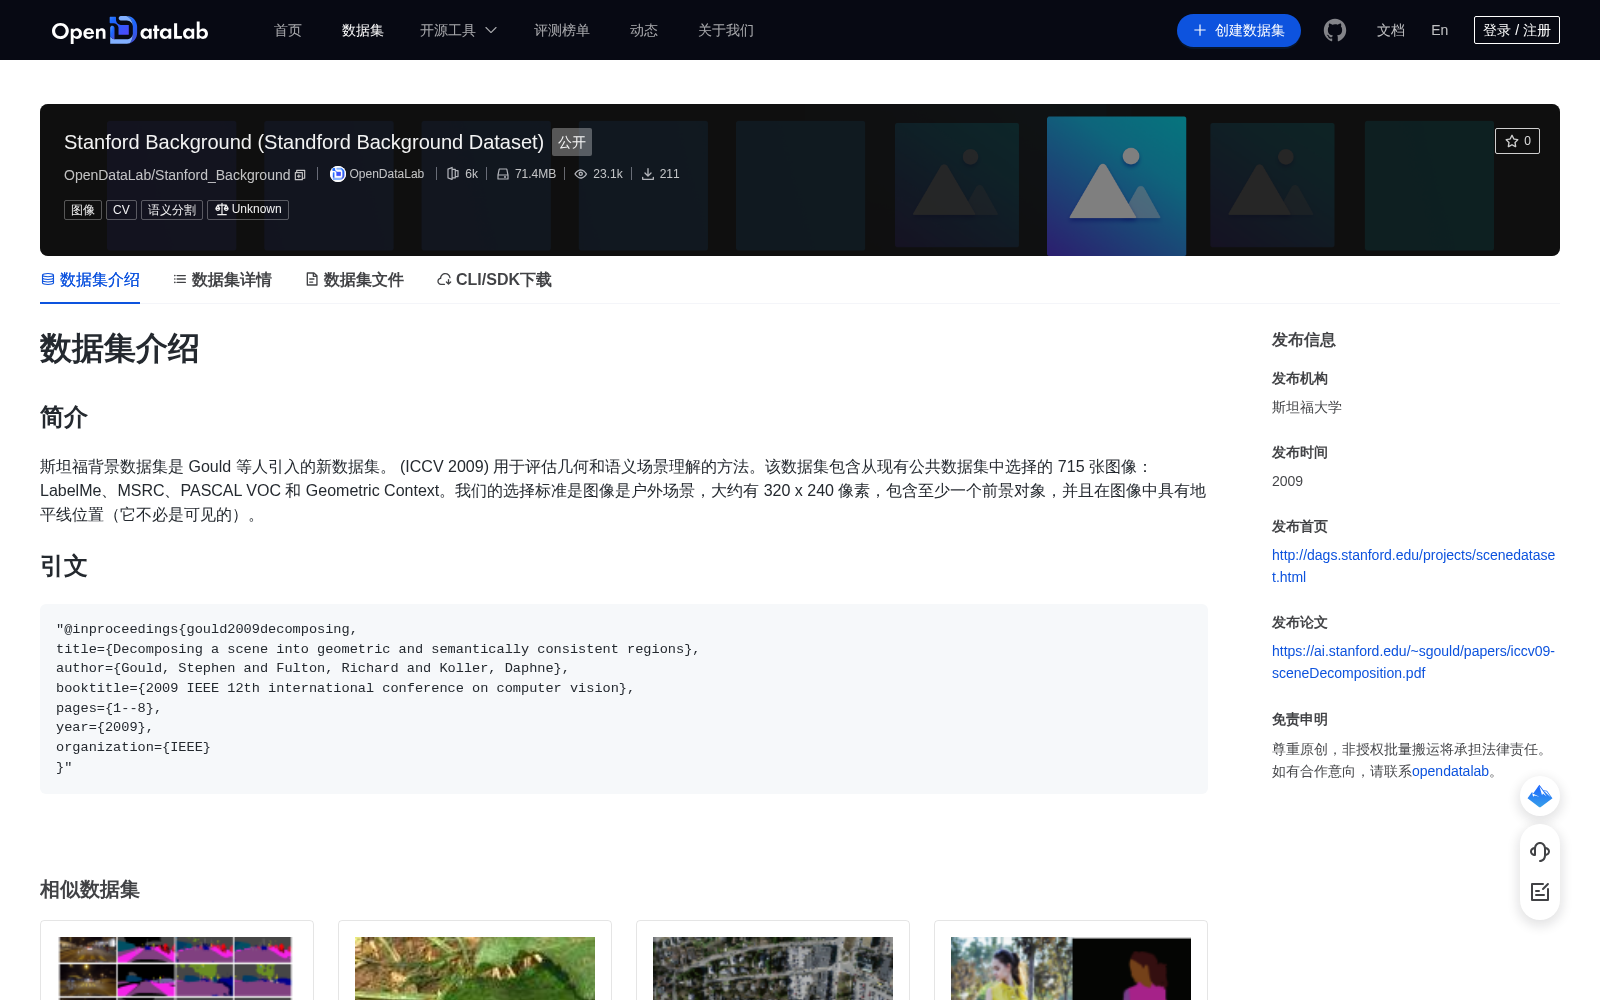Click the 登录 / 注册 button
This screenshot has height=1000, width=1600.
[x=1517, y=30]
